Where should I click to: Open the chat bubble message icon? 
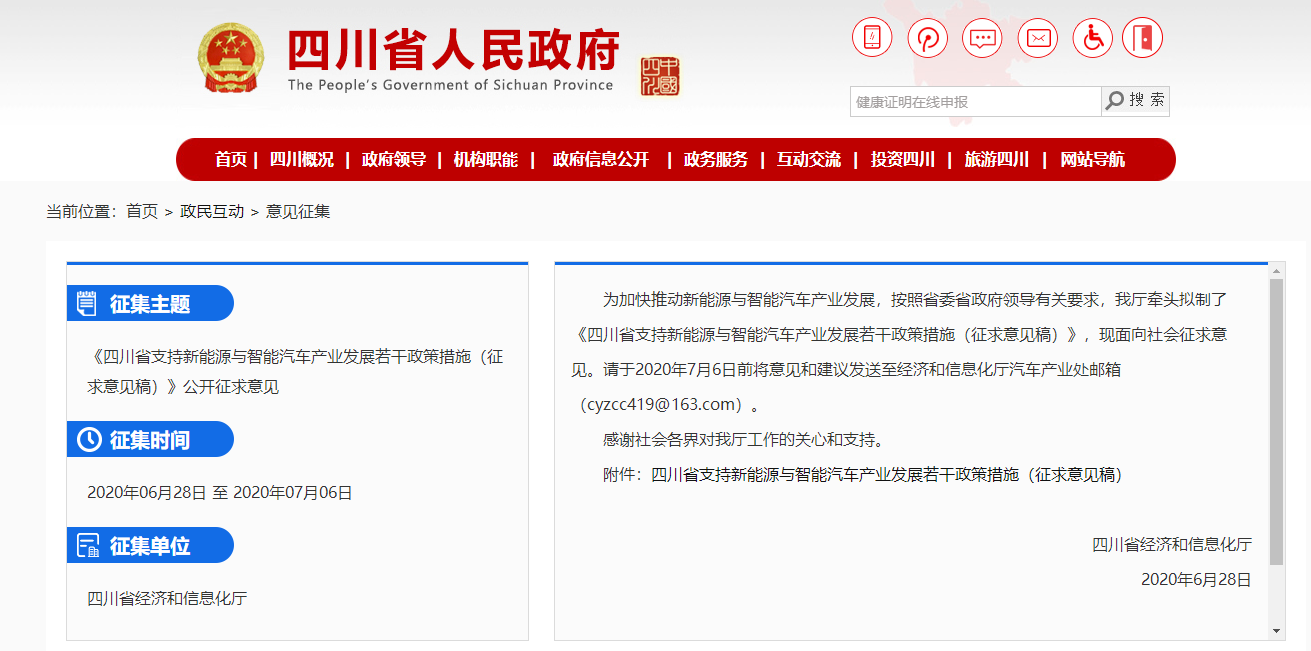[982, 38]
